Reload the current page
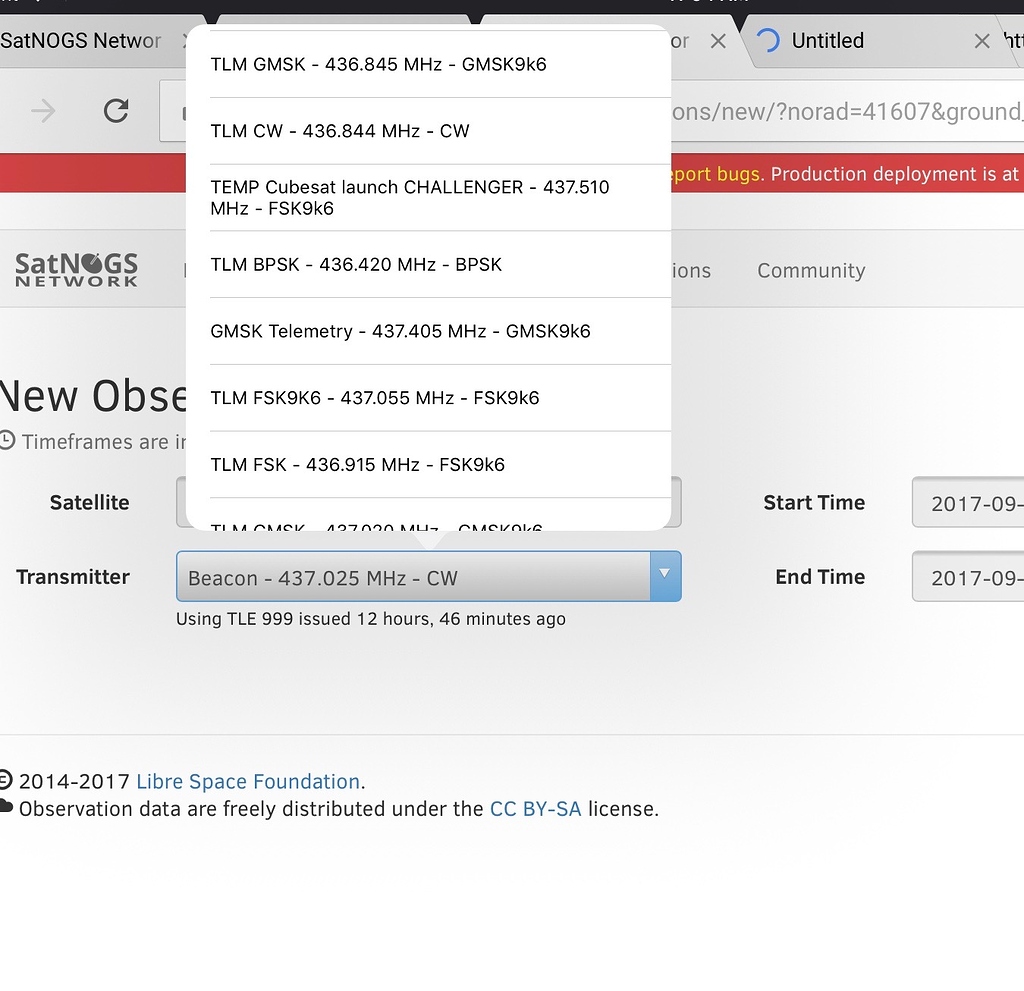The height and width of the screenshot is (991, 1024). [116, 111]
